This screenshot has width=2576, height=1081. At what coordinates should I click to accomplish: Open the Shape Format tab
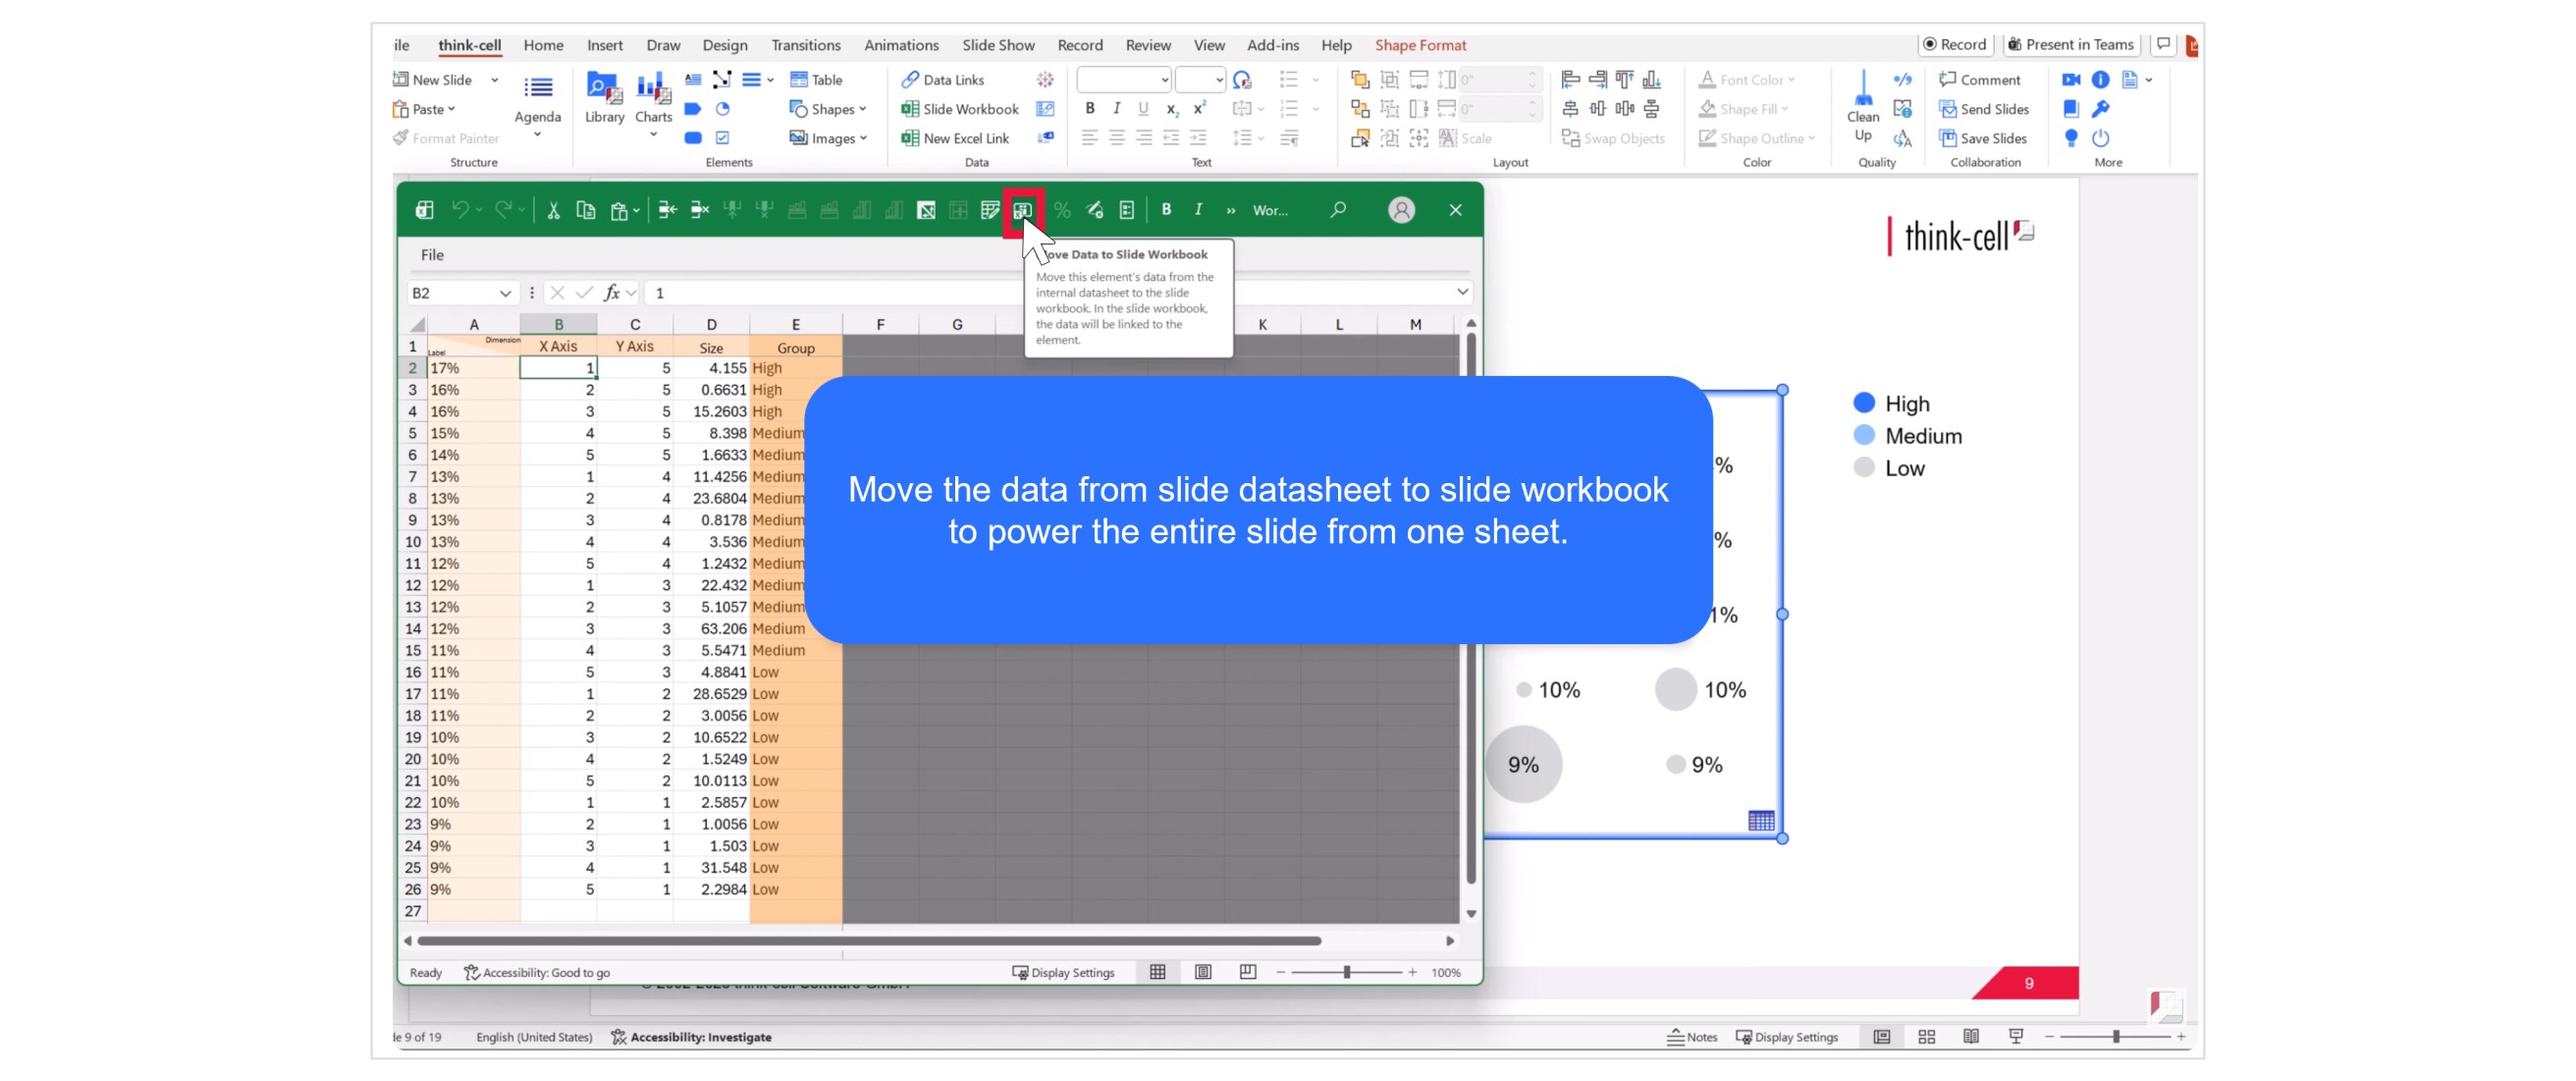coord(1419,45)
